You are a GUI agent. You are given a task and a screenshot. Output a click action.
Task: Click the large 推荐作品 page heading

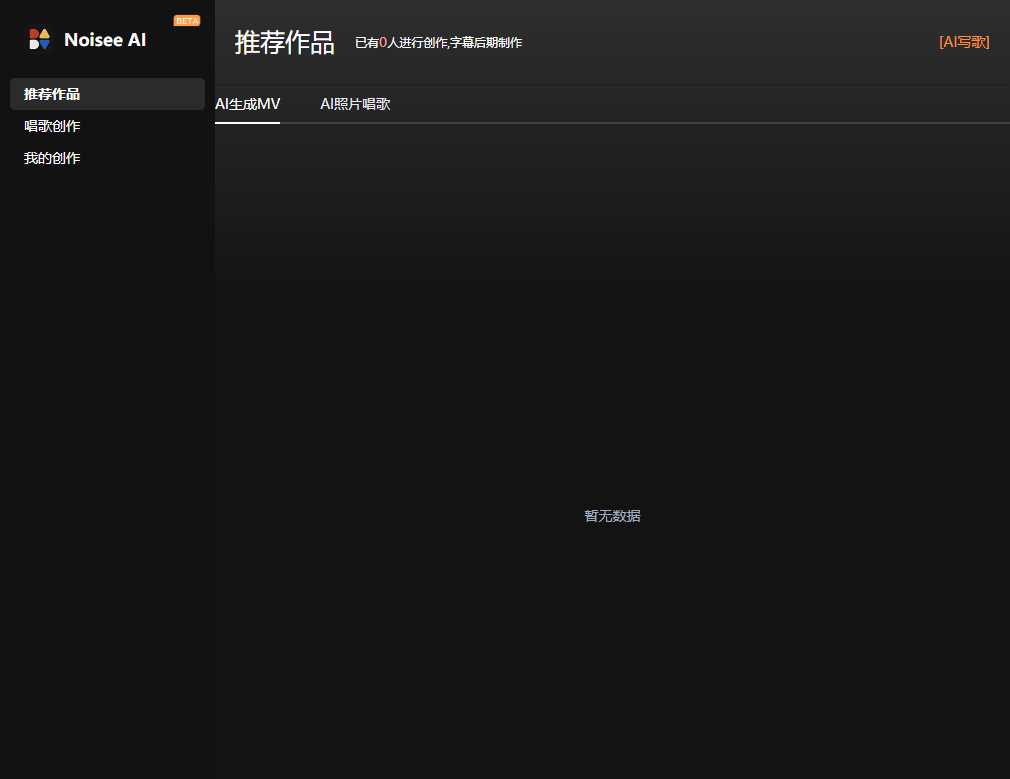click(284, 42)
